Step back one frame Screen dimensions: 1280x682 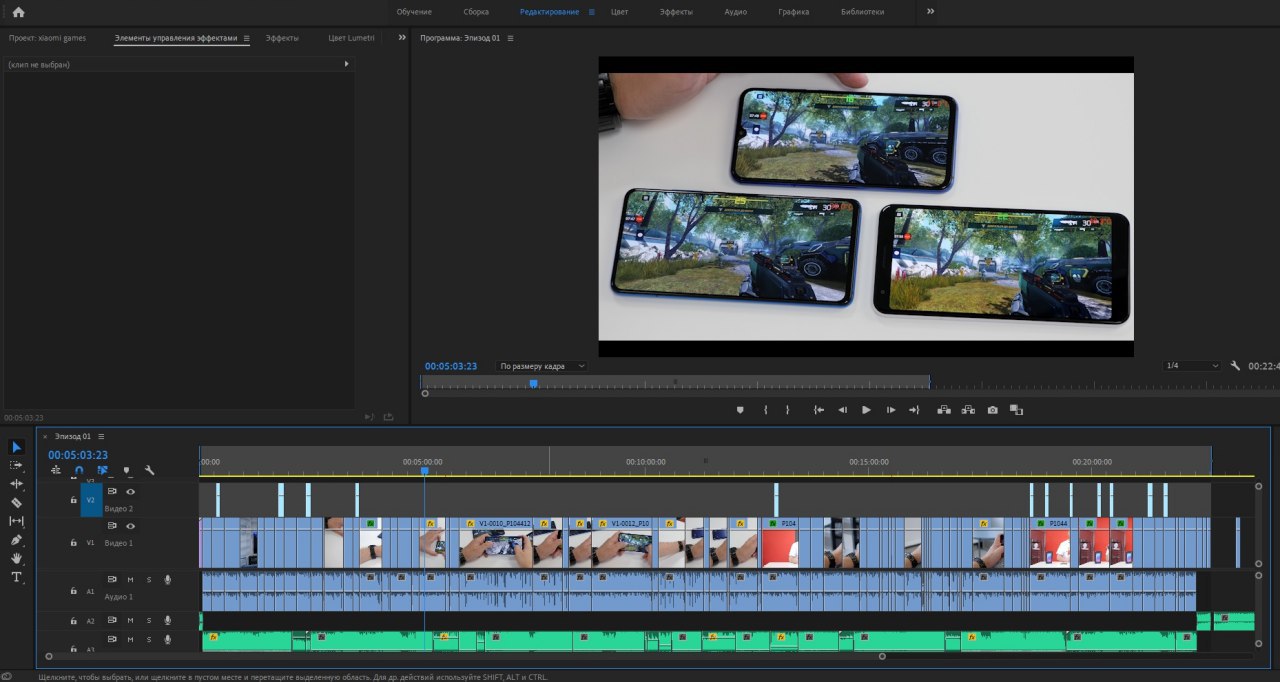point(842,410)
